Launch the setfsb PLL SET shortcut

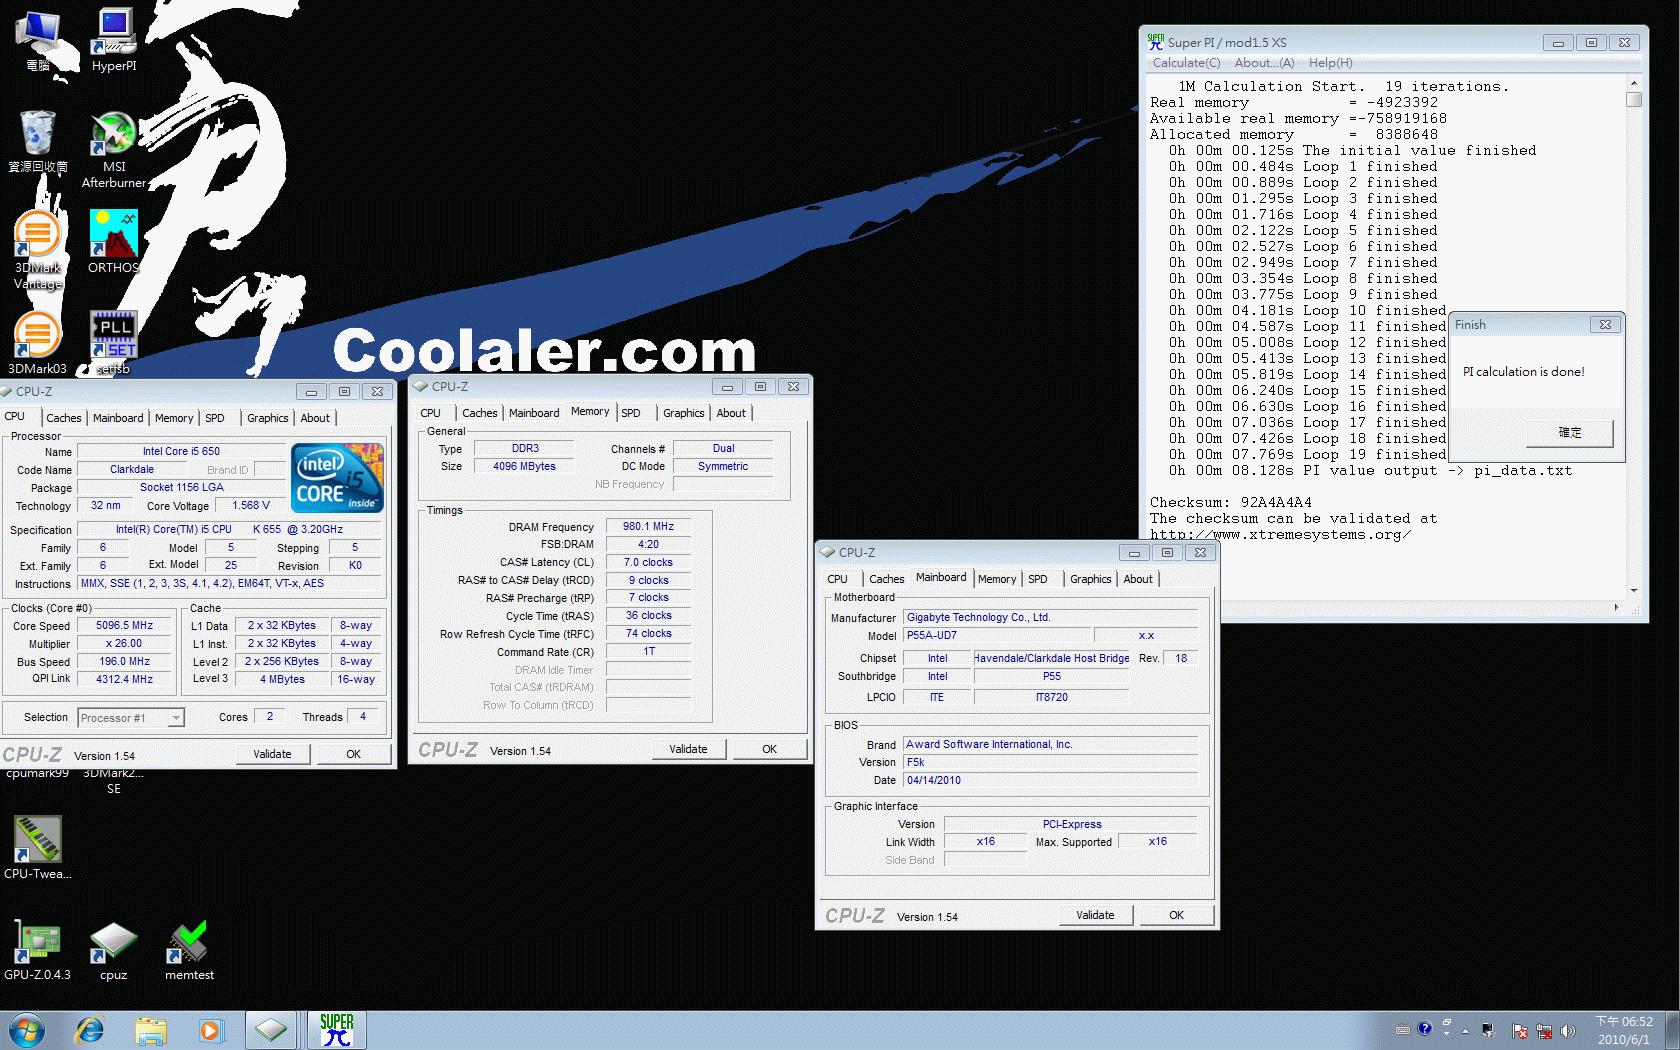click(114, 343)
